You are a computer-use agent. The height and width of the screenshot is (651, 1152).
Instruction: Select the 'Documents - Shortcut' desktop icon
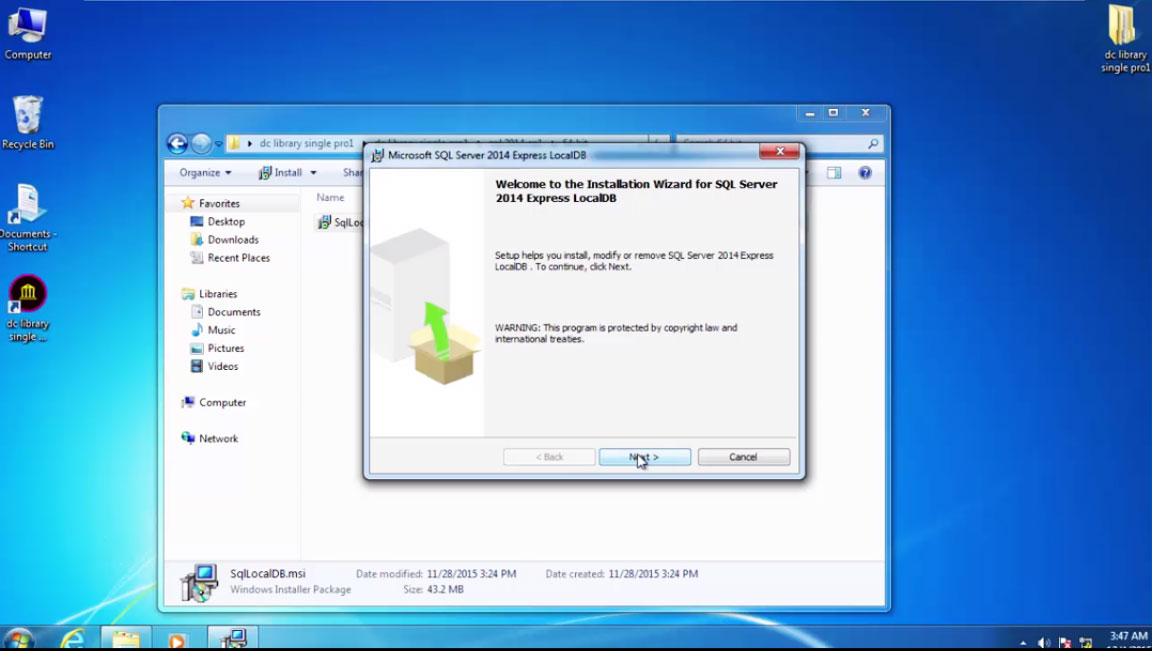pos(28,218)
